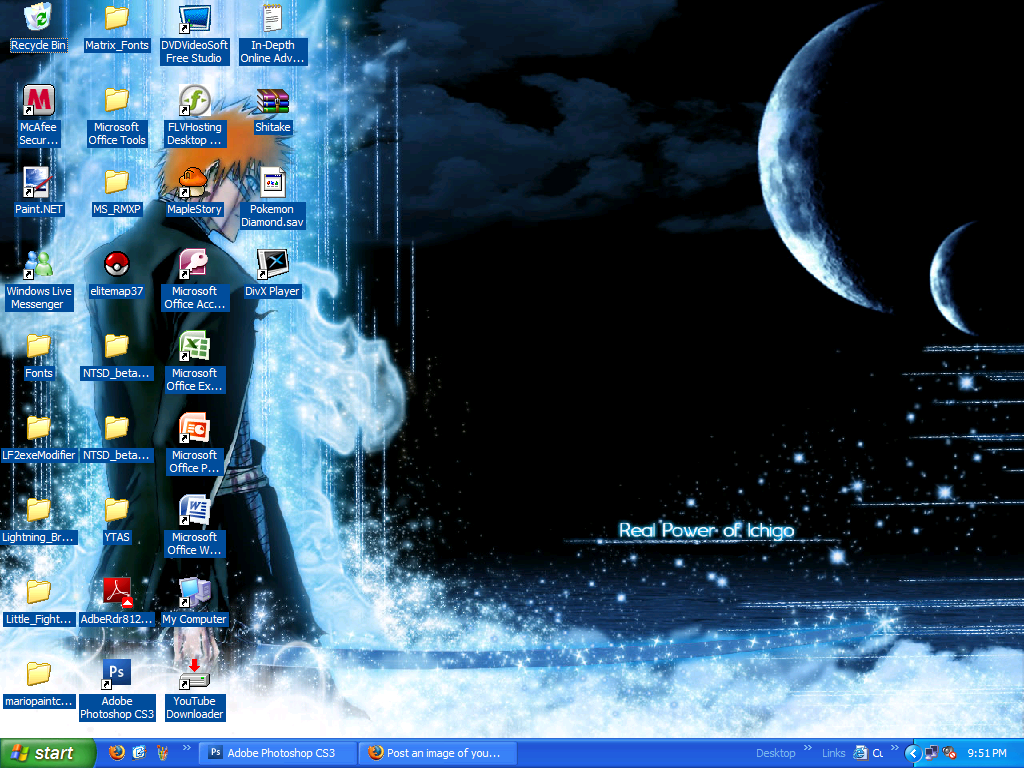Open the DivX Player shortcut
The image size is (1024, 768).
click(271, 263)
